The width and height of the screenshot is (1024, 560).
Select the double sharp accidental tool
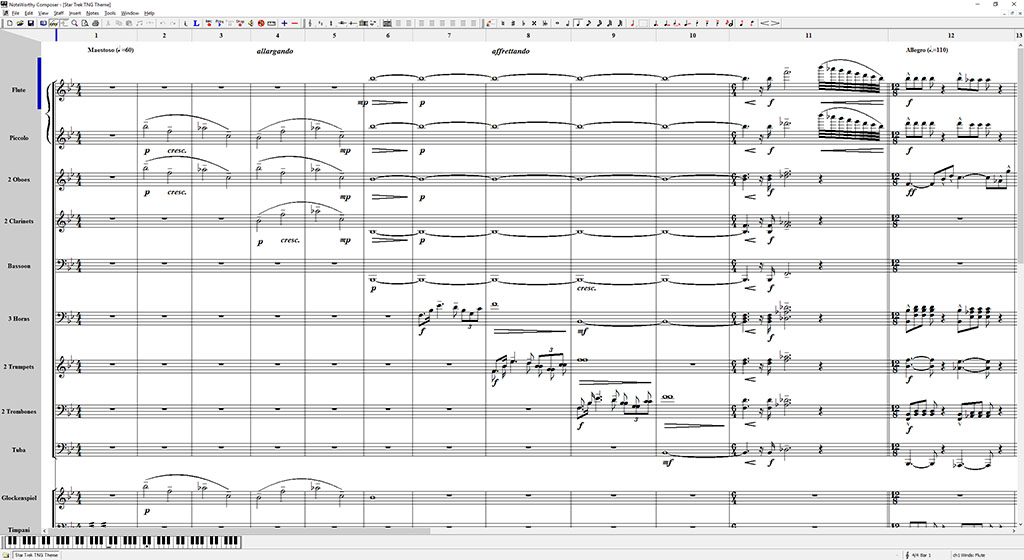click(x=534, y=23)
